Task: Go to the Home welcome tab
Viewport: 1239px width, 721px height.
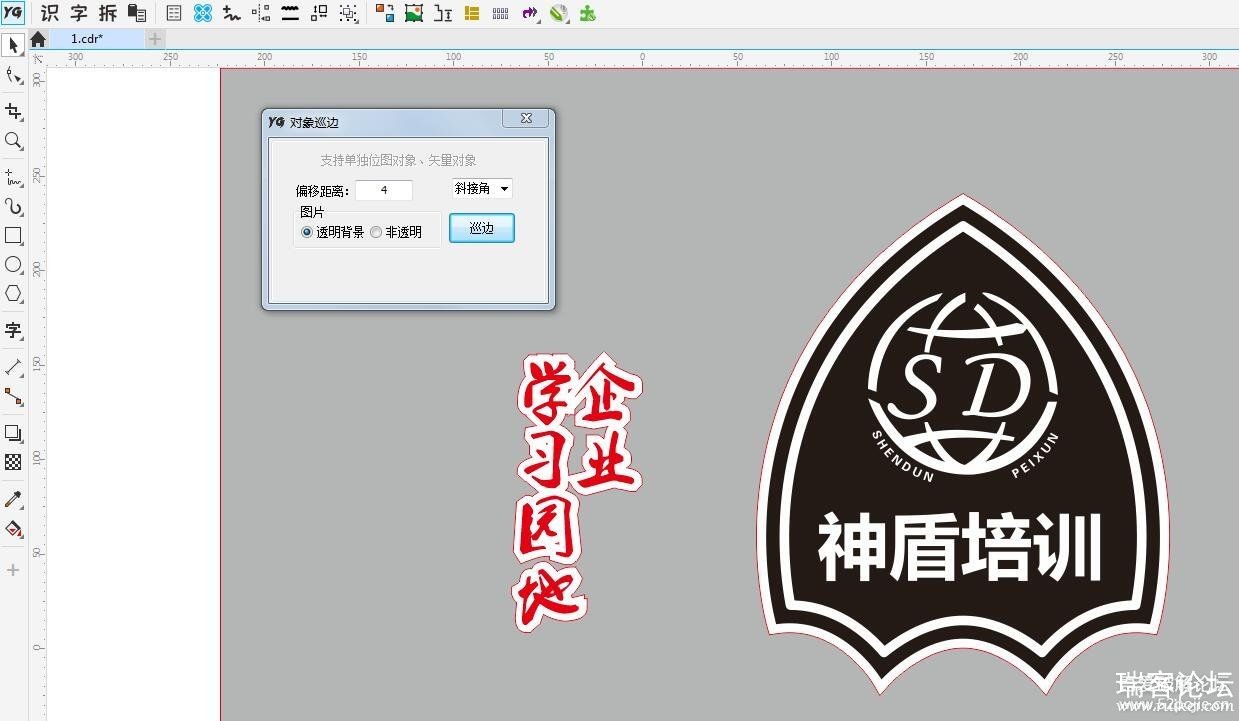Action: click(38, 39)
